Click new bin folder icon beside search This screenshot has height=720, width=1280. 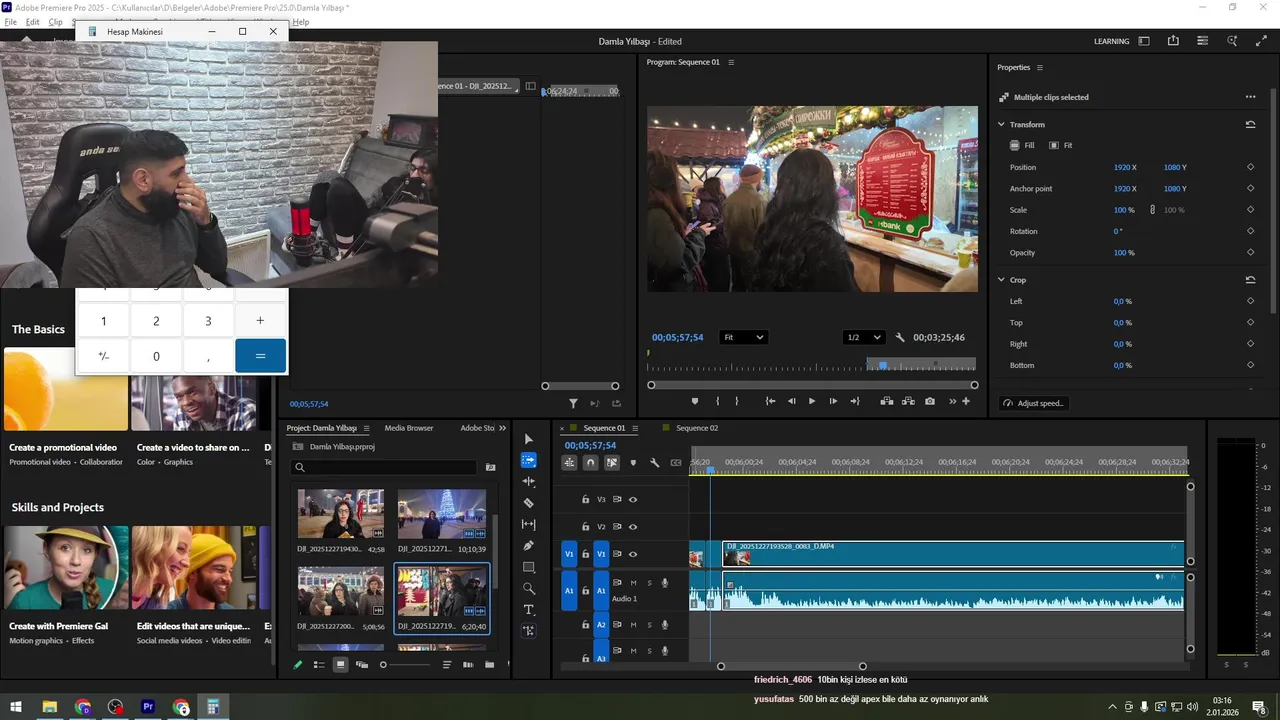click(490, 467)
